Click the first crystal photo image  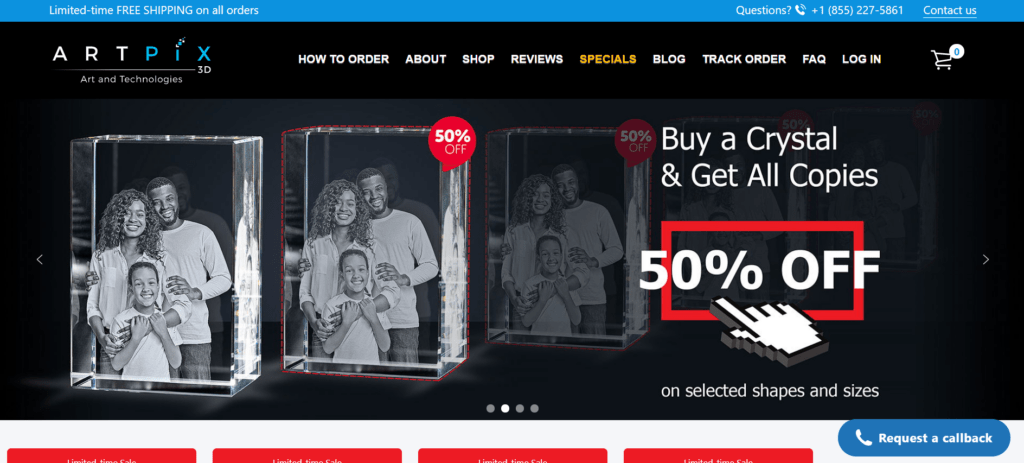(x=166, y=264)
